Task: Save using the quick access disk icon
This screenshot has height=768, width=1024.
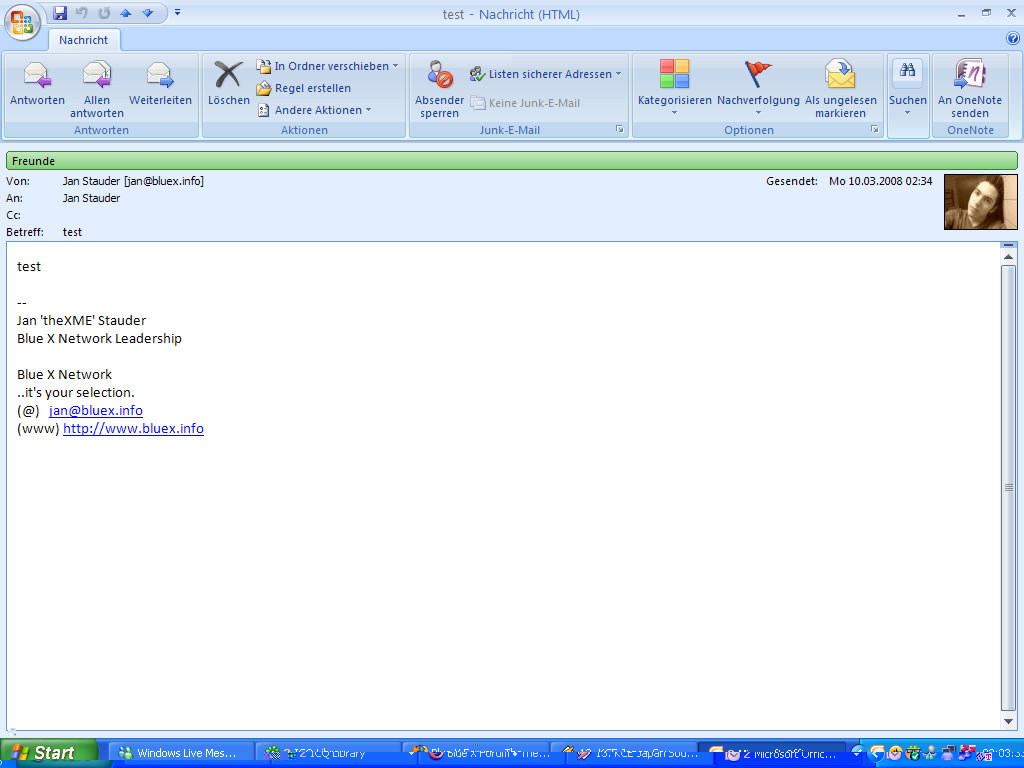Action: [x=60, y=13]
